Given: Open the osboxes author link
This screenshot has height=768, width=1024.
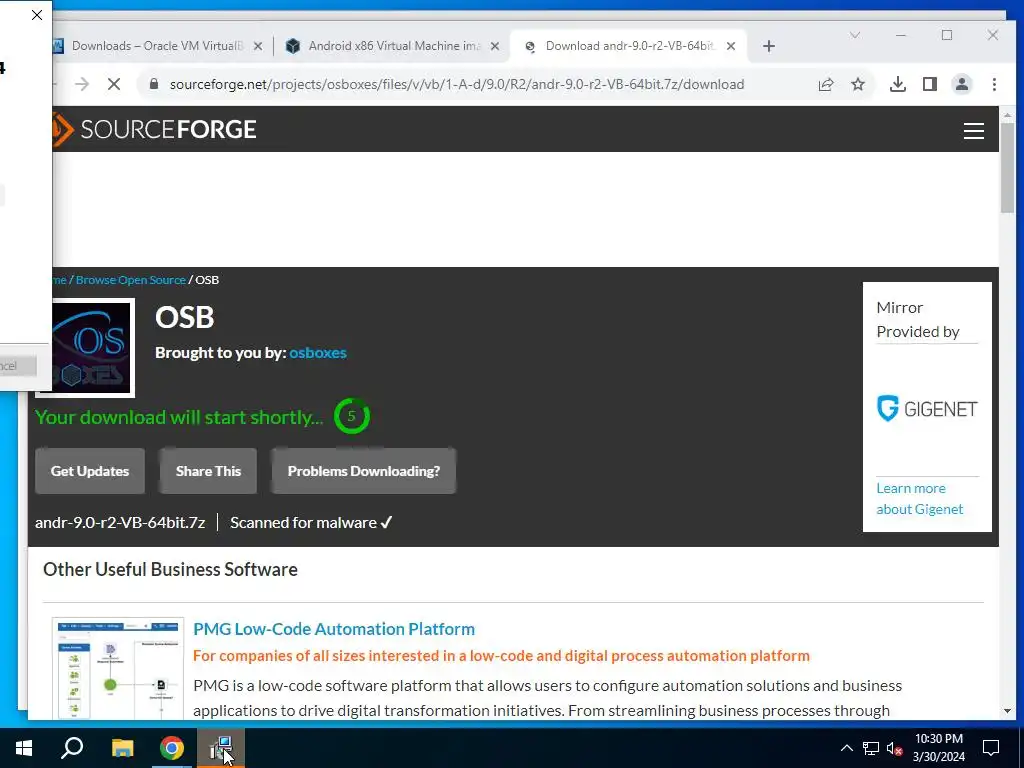Looking at the screenshot, I should click(318, 353).
